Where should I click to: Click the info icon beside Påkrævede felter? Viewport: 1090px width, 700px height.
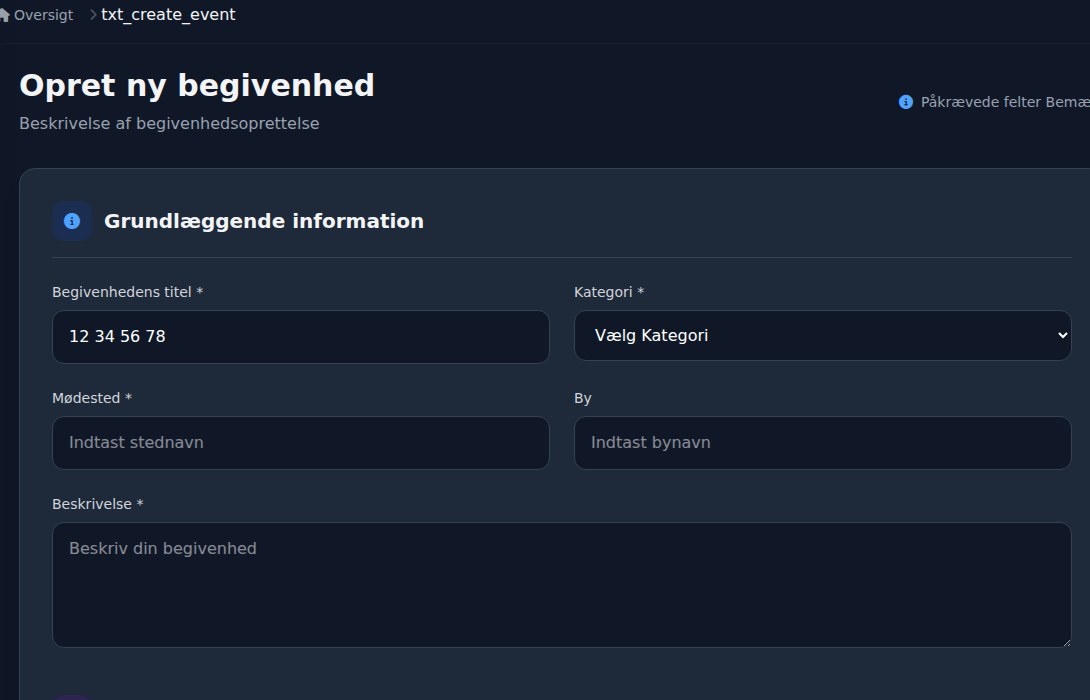pyautogui.click(x=906, y=102)
